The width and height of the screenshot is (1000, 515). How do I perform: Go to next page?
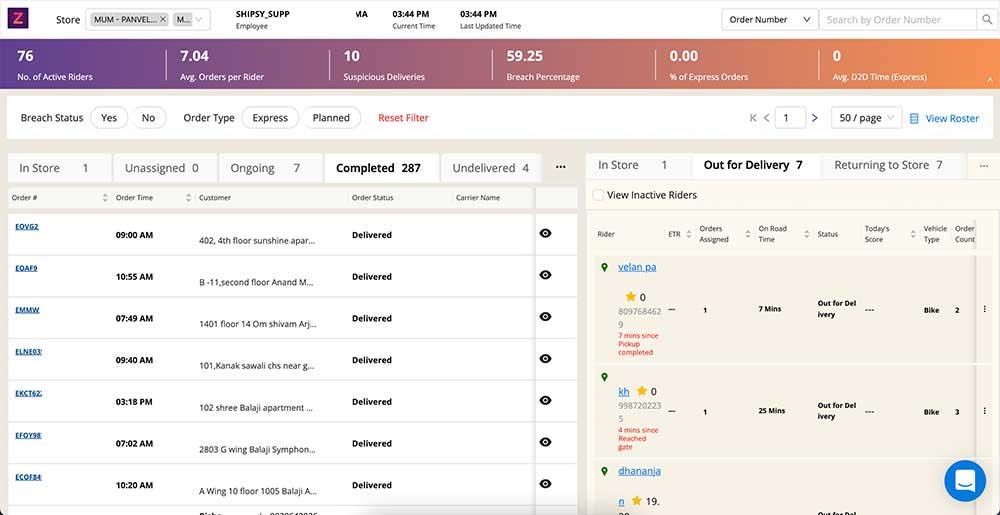coord(814,118)
